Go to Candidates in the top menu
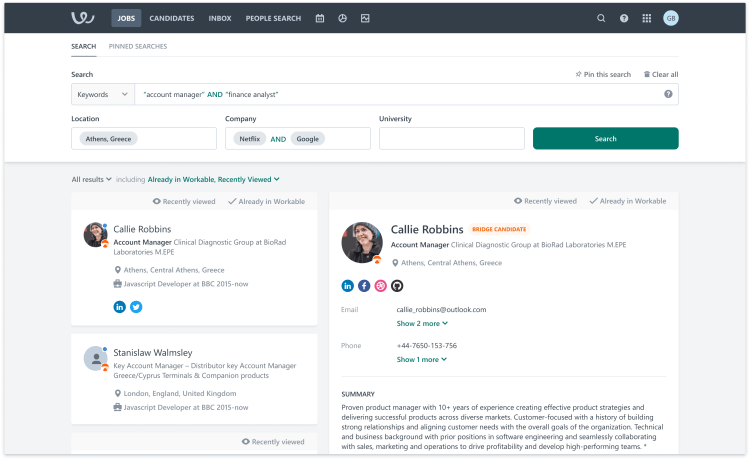Screen dimensions: 750x460 tap(172, 18)
